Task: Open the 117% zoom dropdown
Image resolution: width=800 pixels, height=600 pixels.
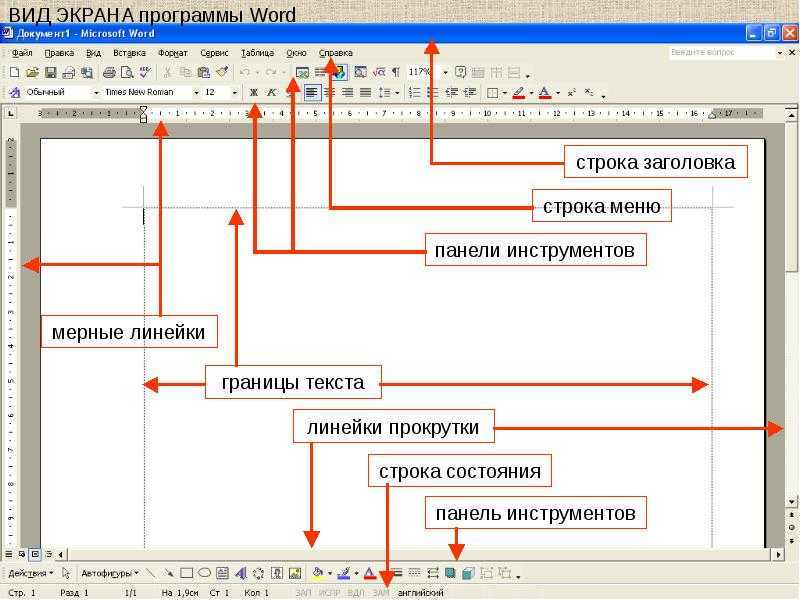Action: pyautogui.click(x=445, y=72)
